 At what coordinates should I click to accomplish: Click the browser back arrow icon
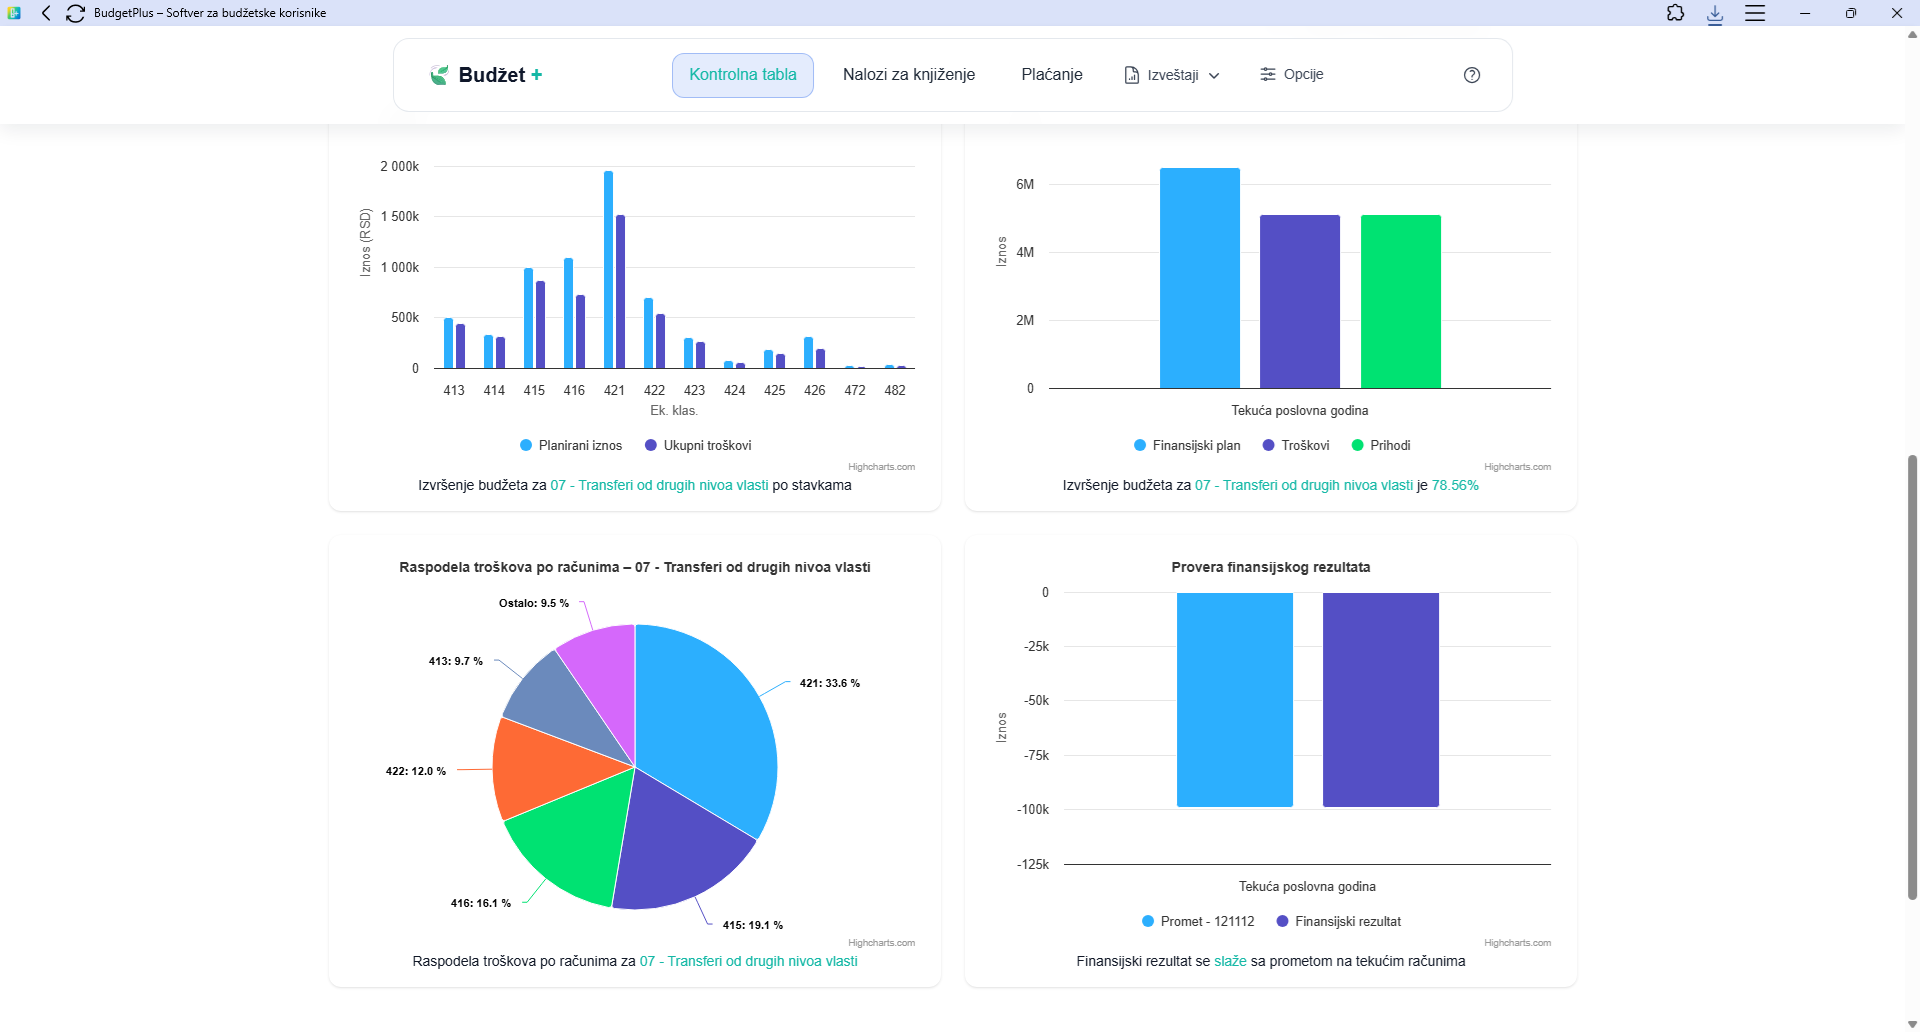[x=46, y=13]
